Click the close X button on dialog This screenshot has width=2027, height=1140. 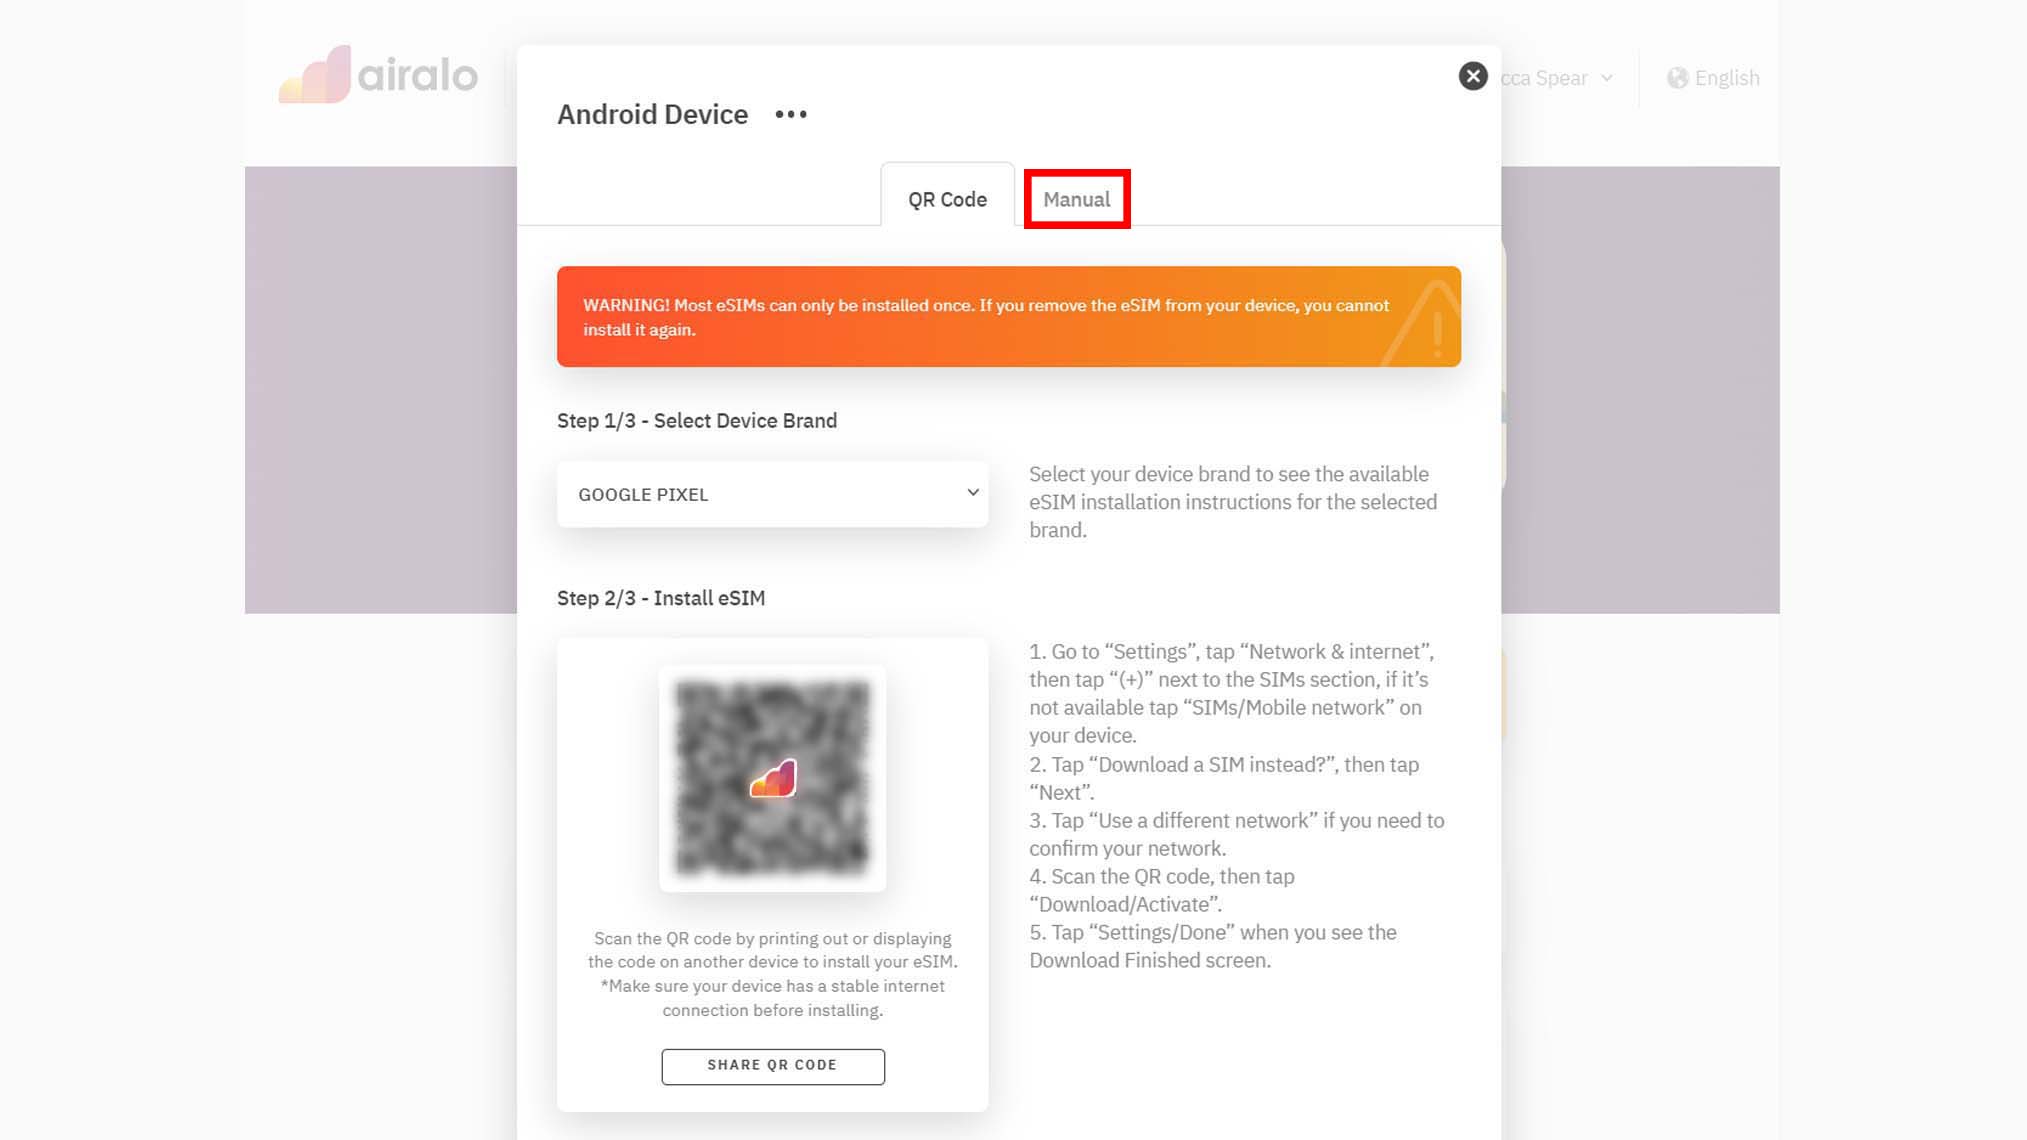[x=1473, y=75]
